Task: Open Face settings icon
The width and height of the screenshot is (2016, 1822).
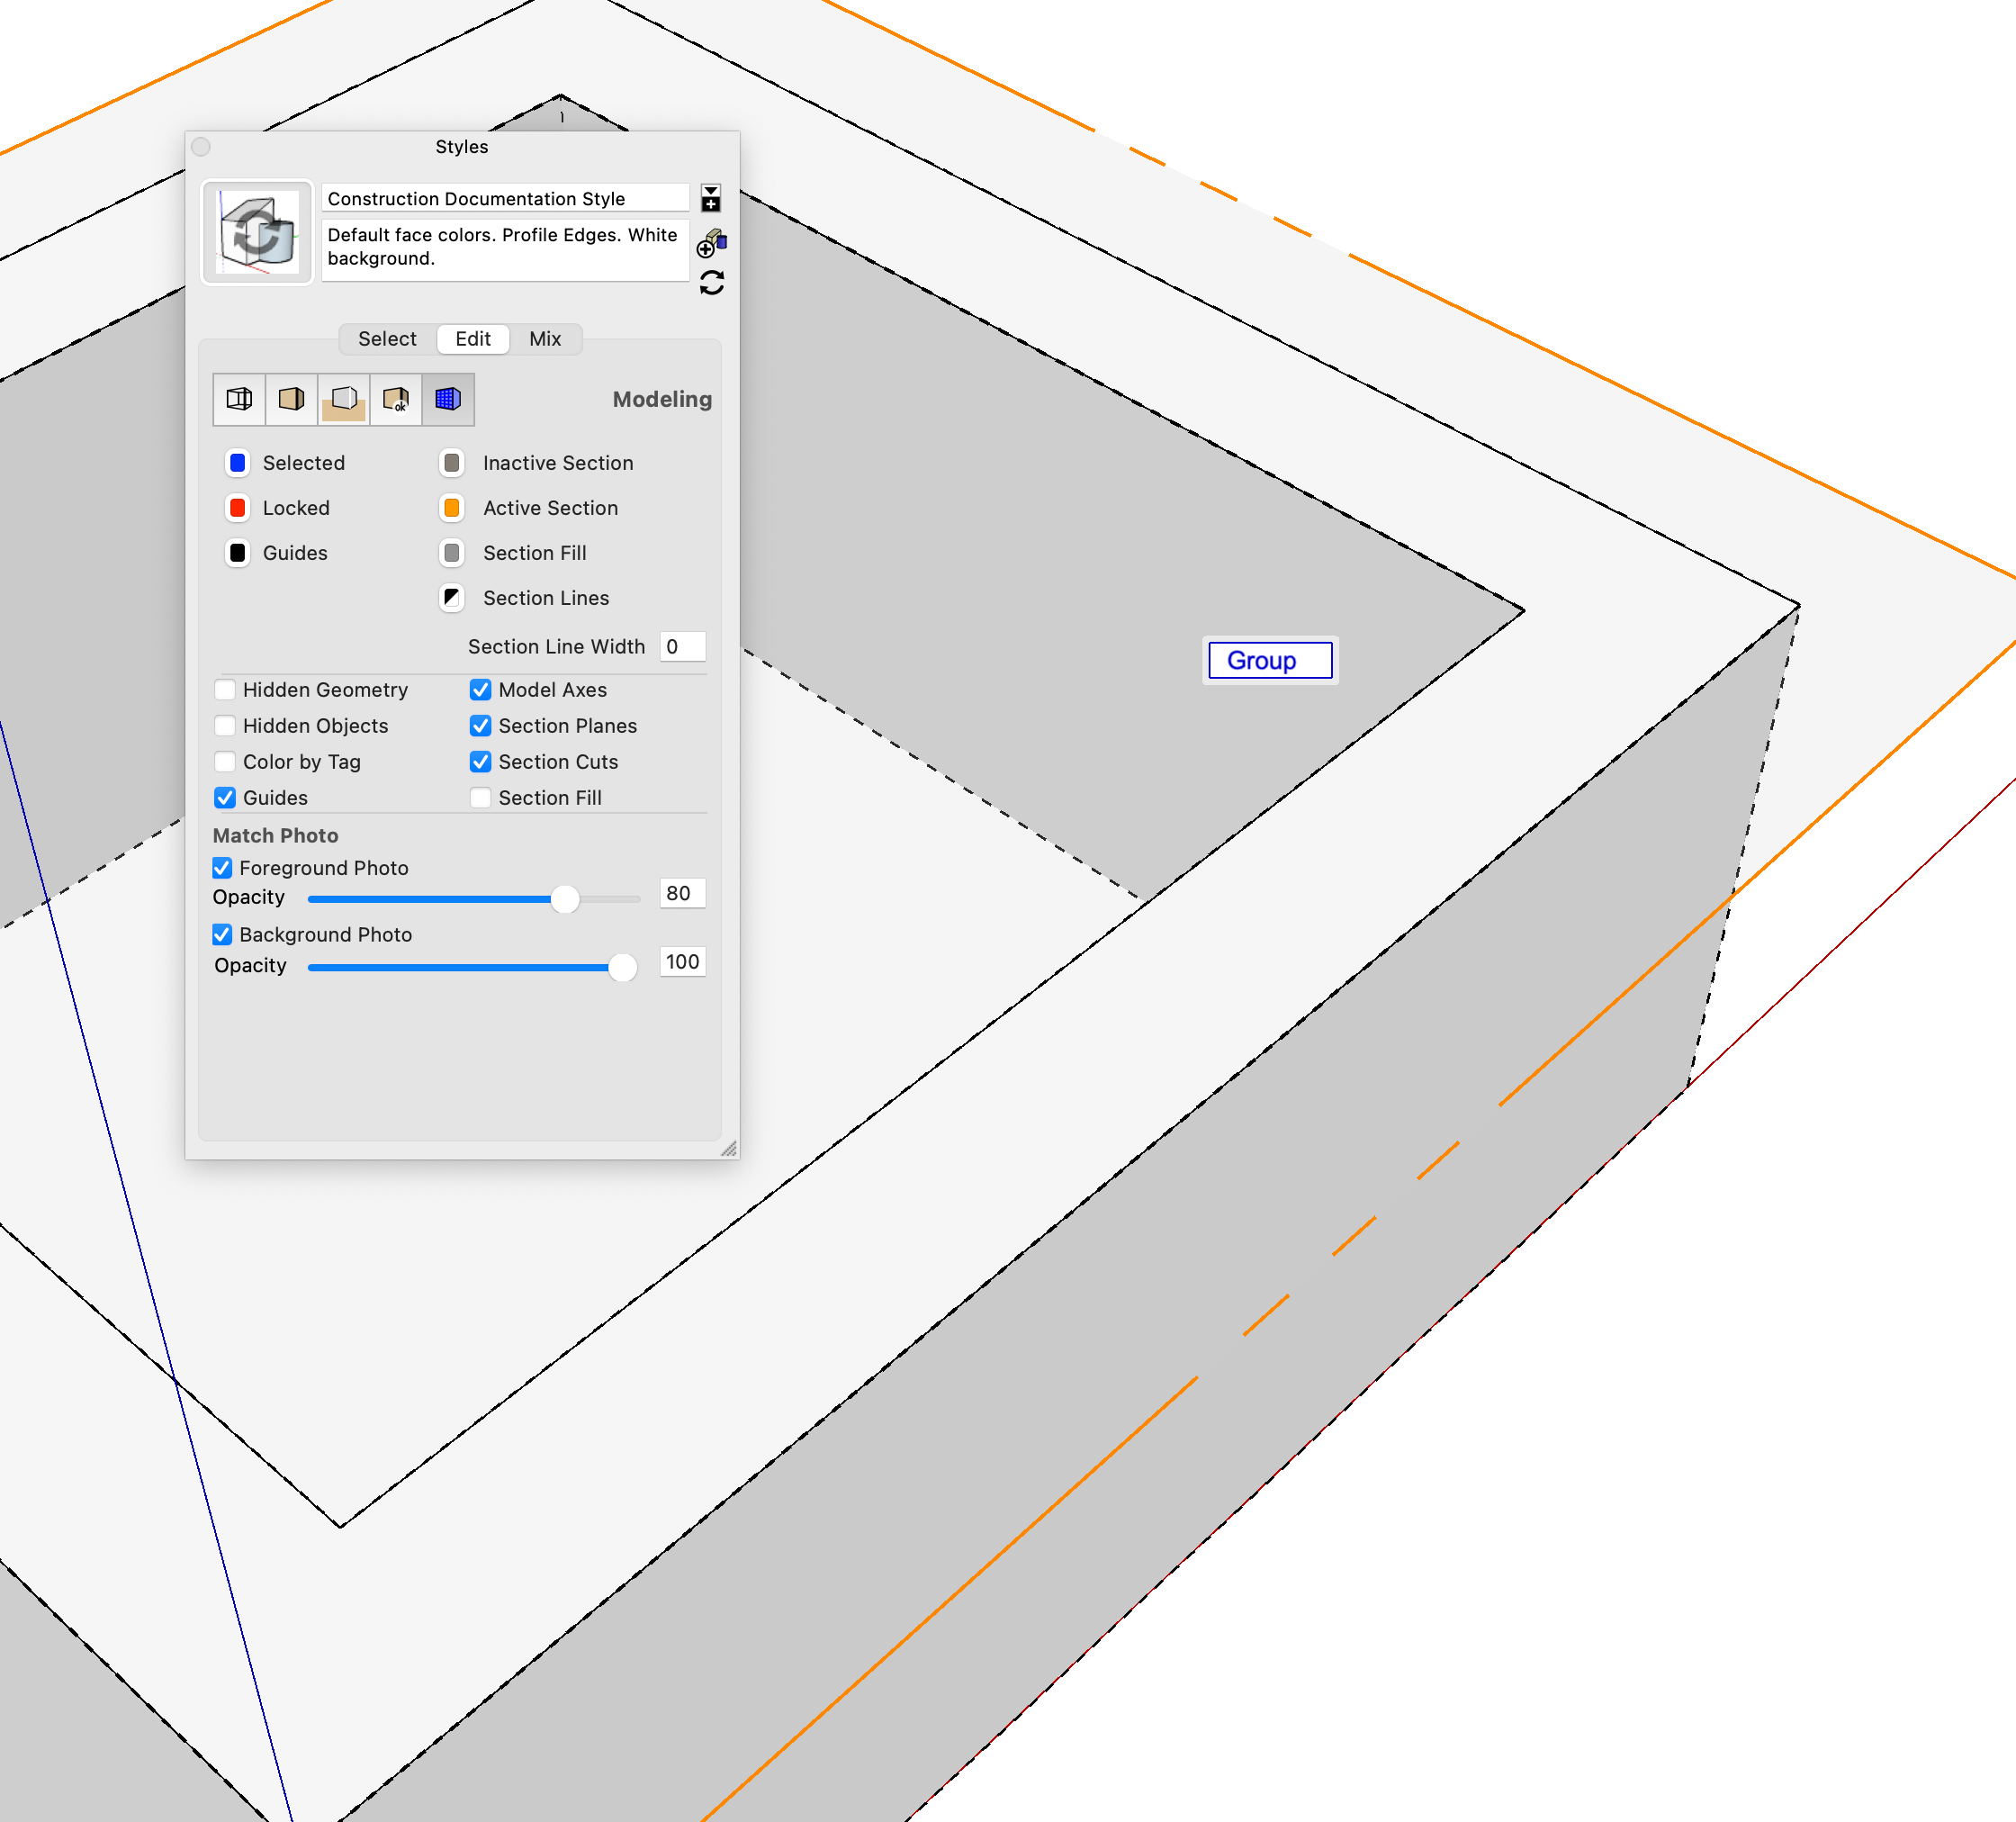Action: [x=291, y=399]
